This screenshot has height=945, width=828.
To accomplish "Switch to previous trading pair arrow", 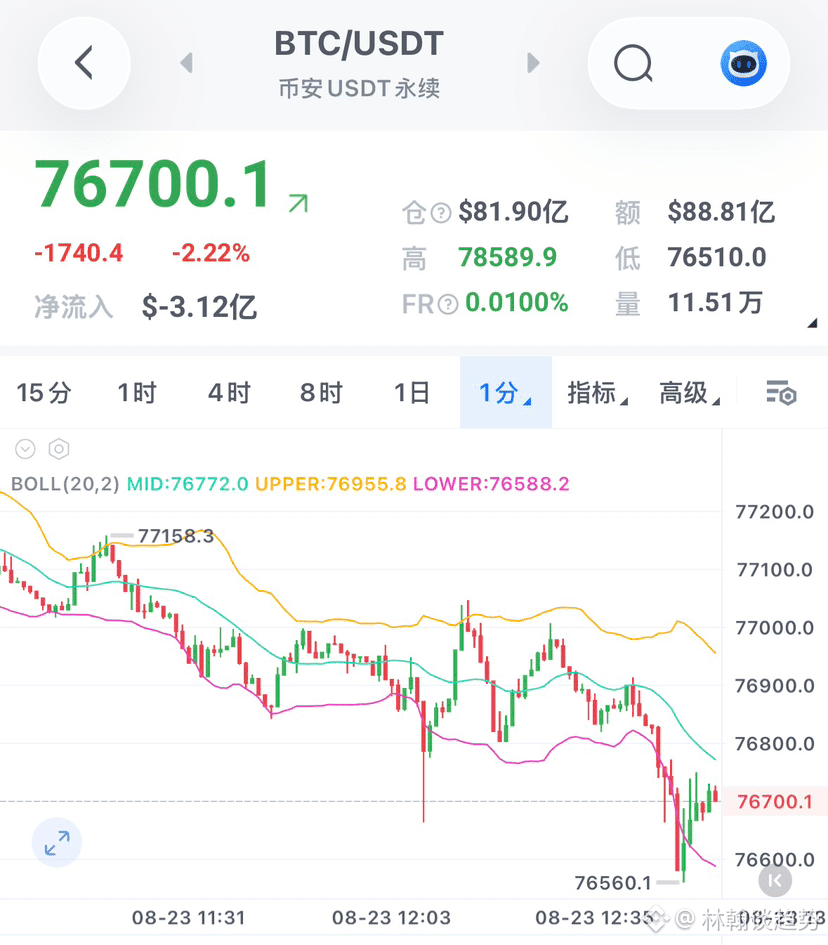I will (x=187, y=63).
